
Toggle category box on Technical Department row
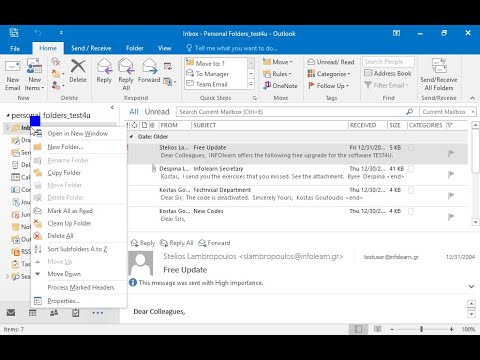point(411,190)
